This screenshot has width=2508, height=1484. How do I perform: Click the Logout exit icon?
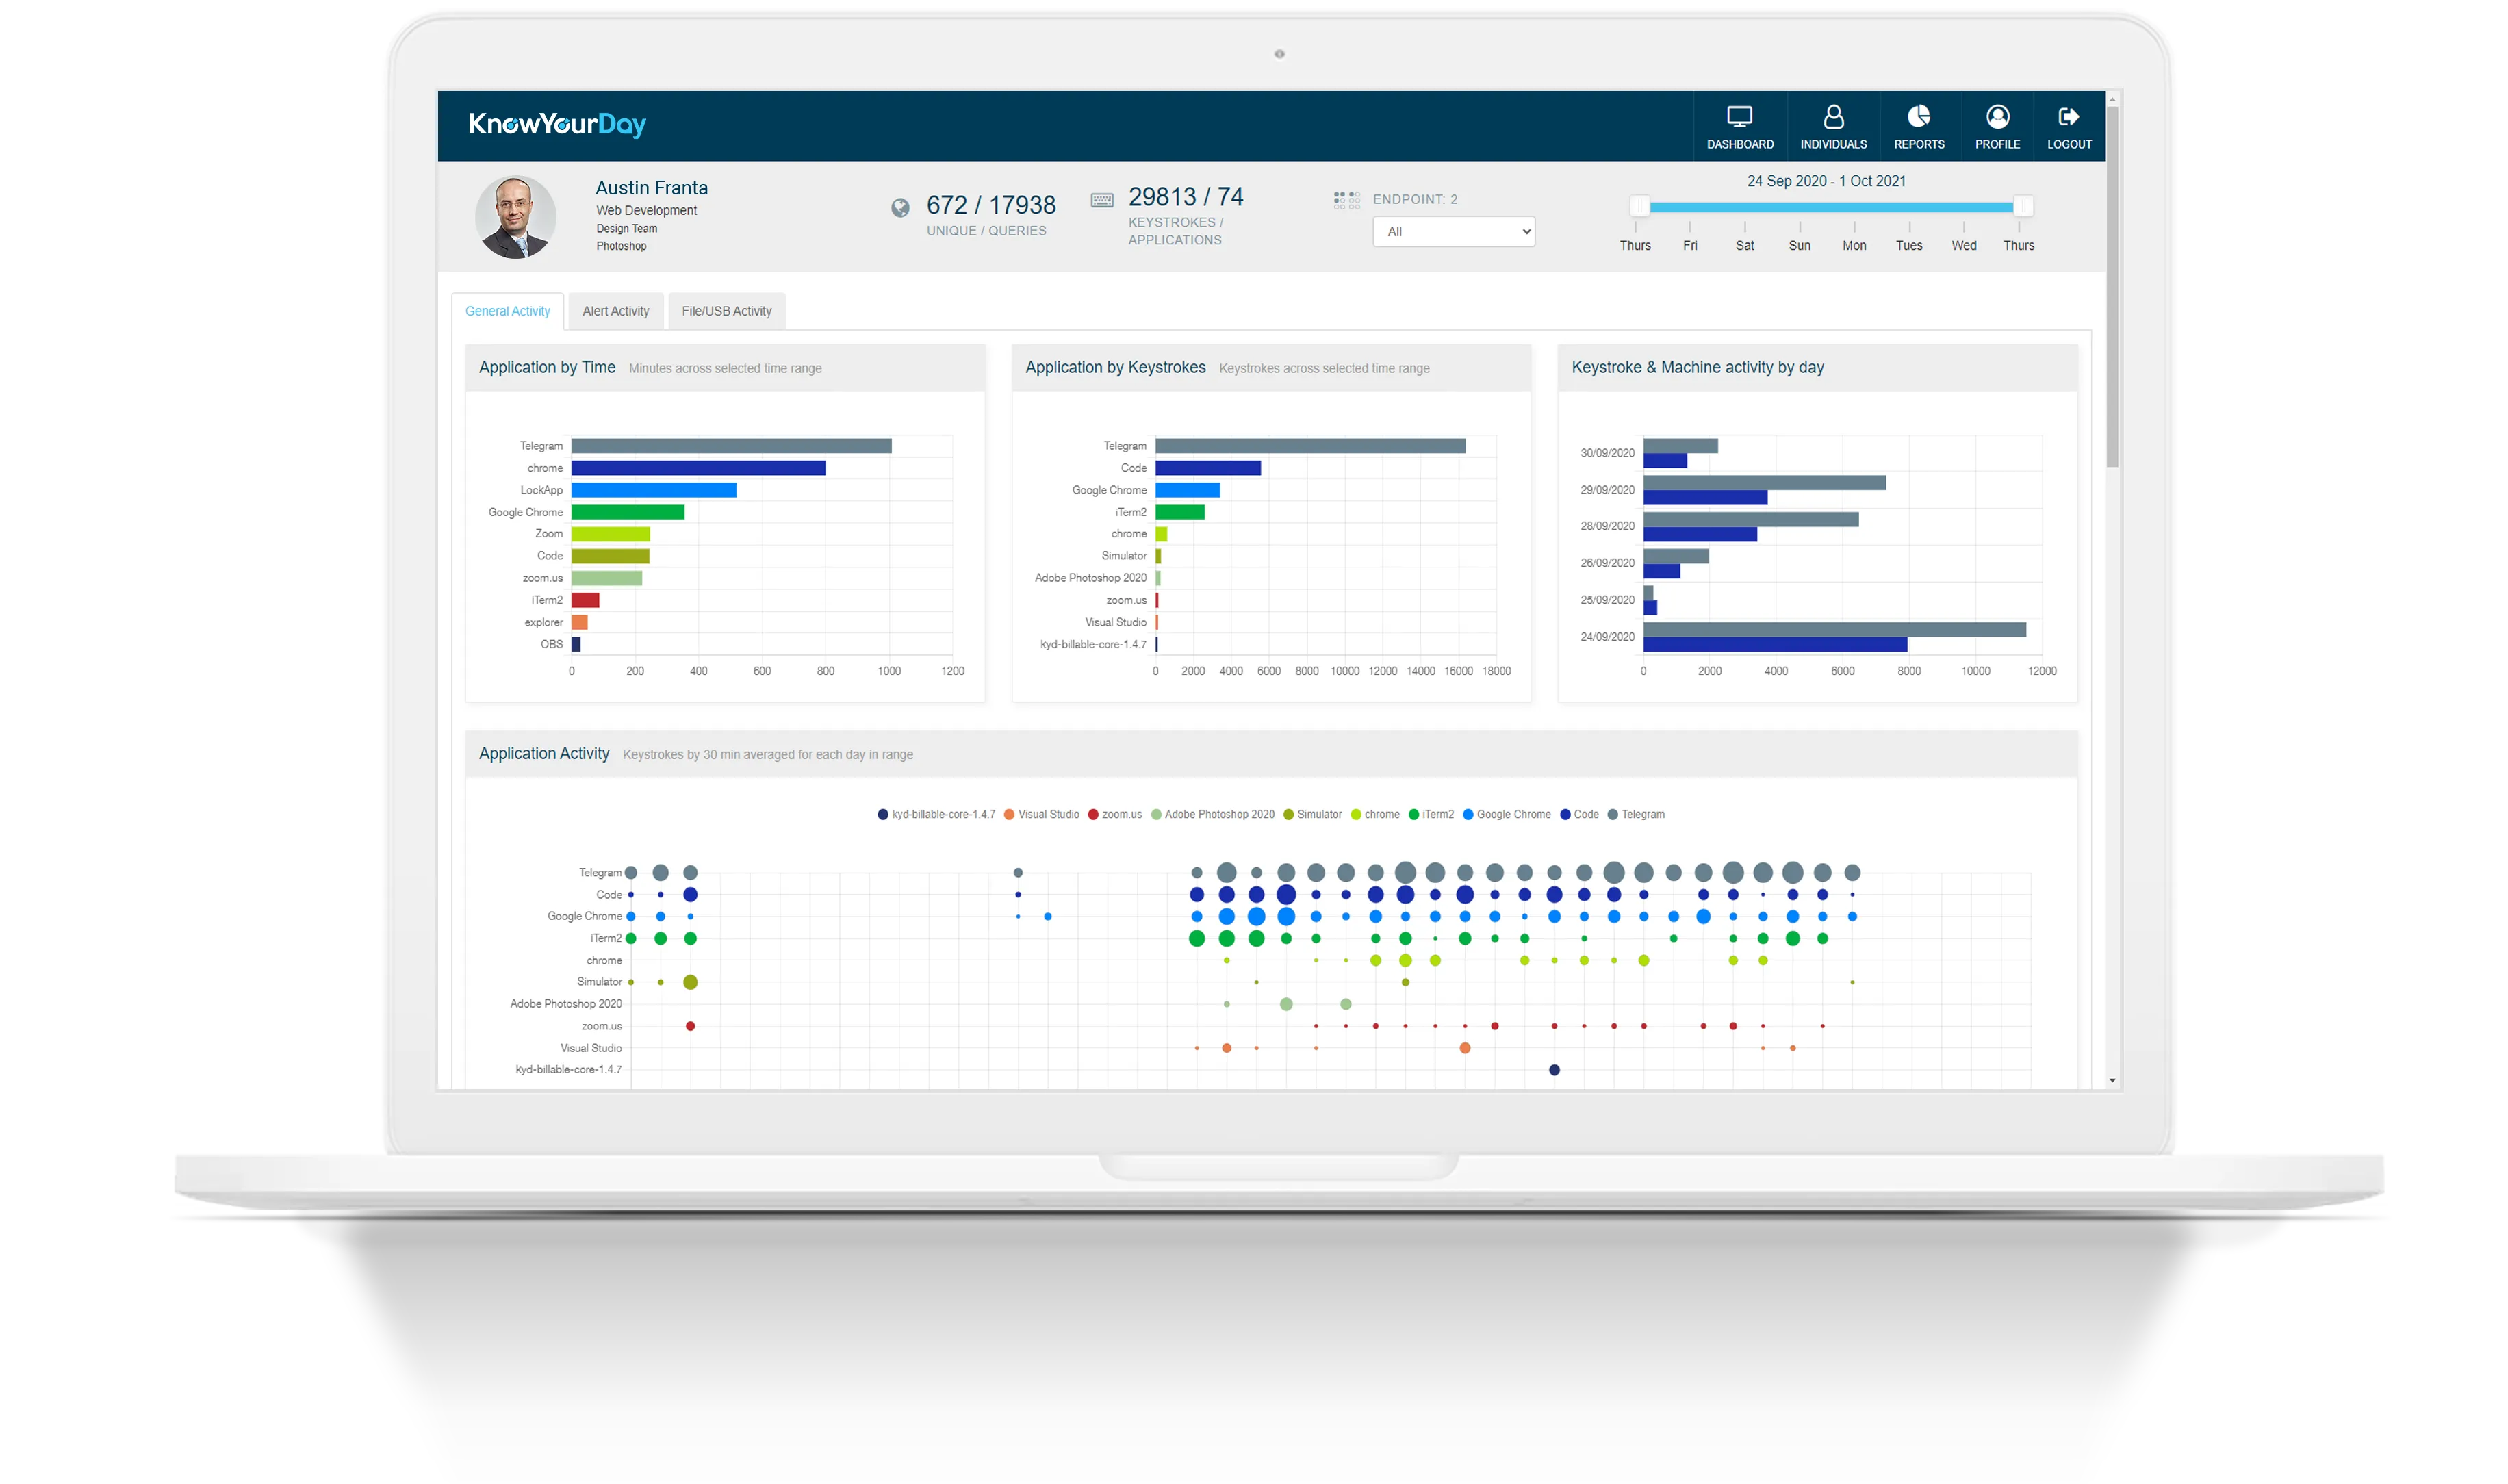pos(2068,118)
